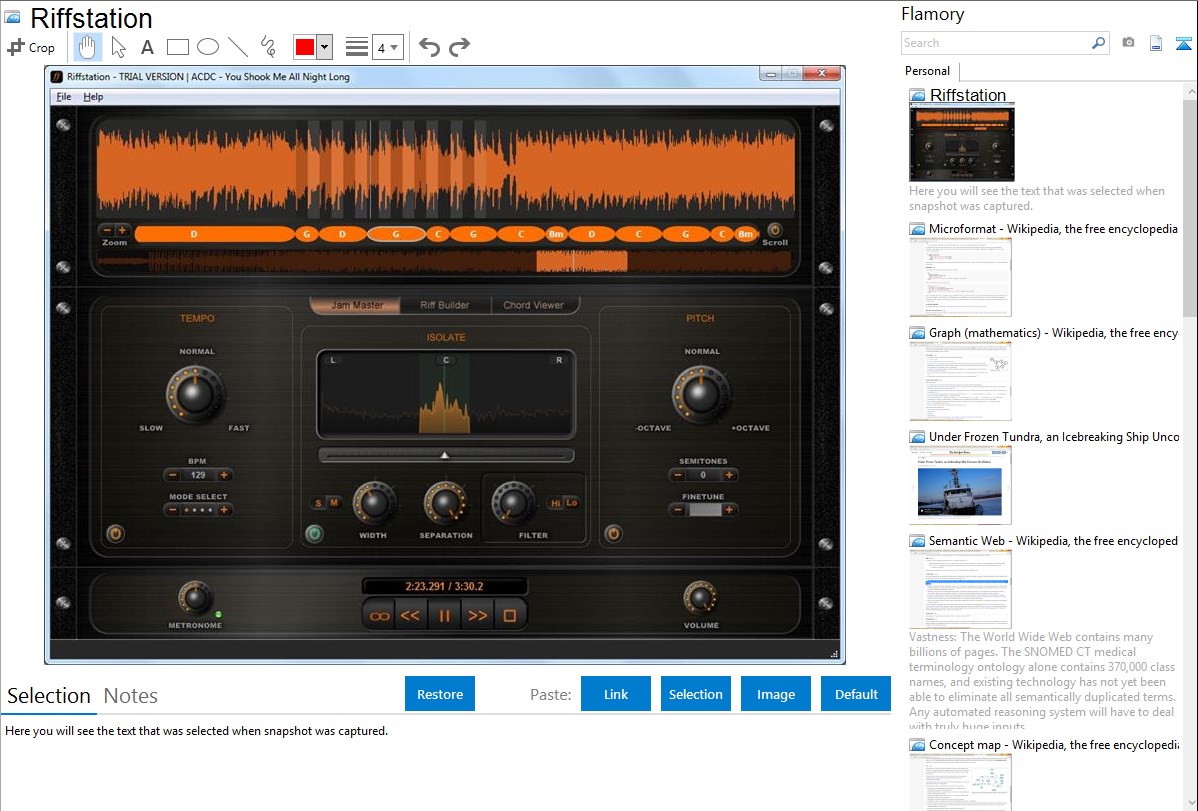Enable the Hi filter button
Image resolution: width=1198 pixels, height=811 pixels.
click(x=555, y=503)
